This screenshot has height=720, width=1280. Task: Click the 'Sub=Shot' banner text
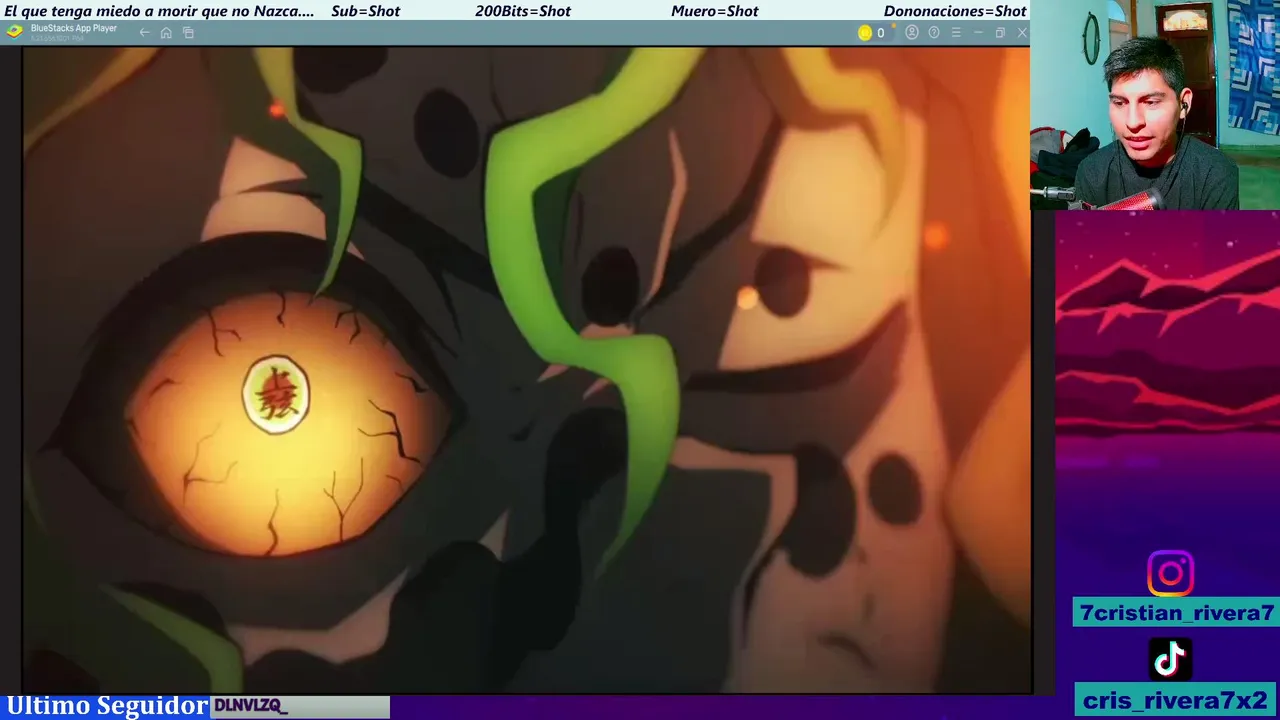(365, 11)
